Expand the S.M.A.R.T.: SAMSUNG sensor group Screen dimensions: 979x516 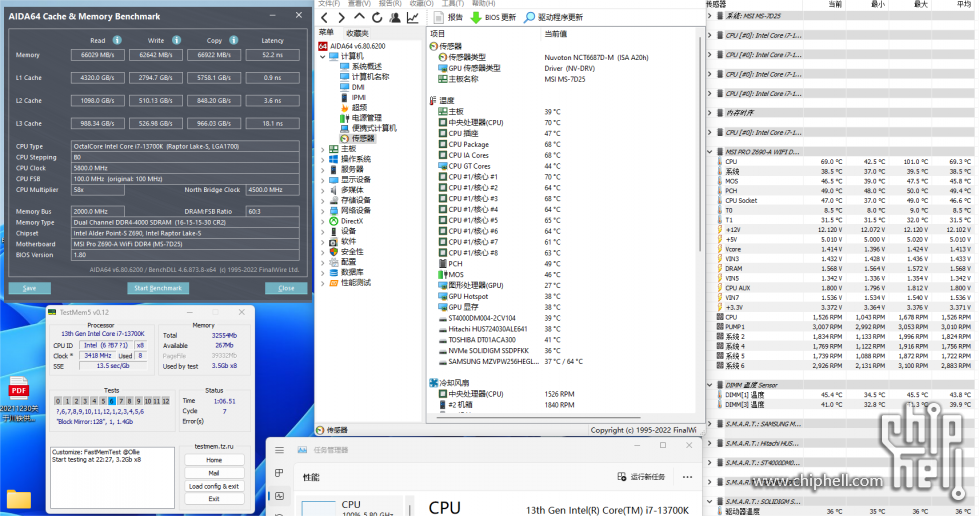pyautogui.click(x=710, y=424)
